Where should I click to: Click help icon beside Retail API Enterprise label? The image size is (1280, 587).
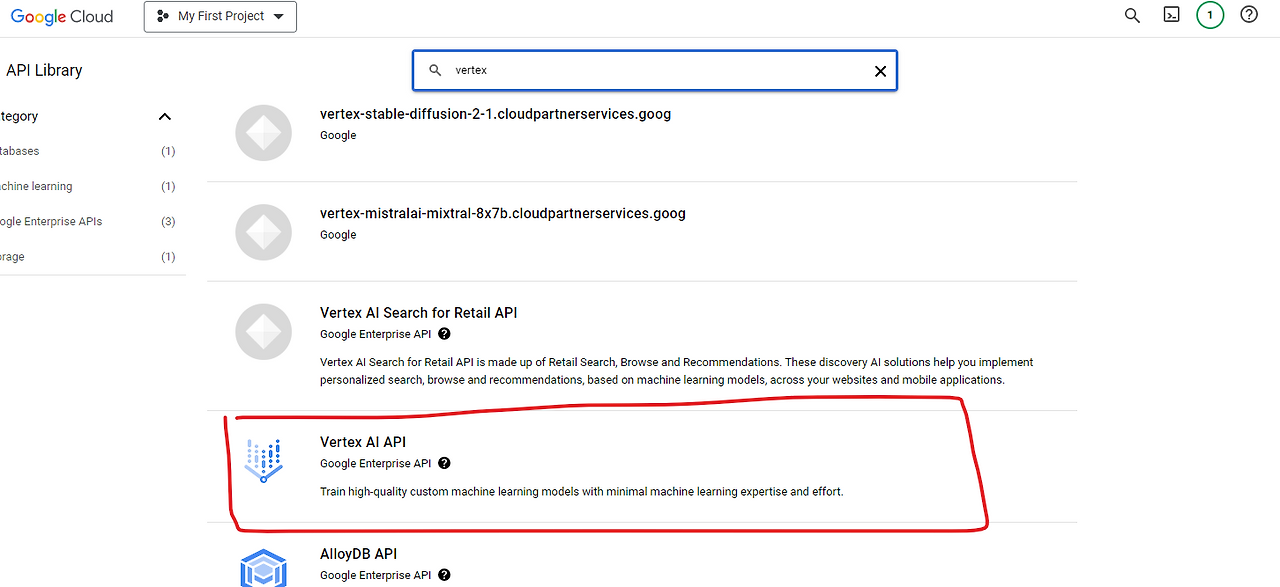[x=444, y=334]
